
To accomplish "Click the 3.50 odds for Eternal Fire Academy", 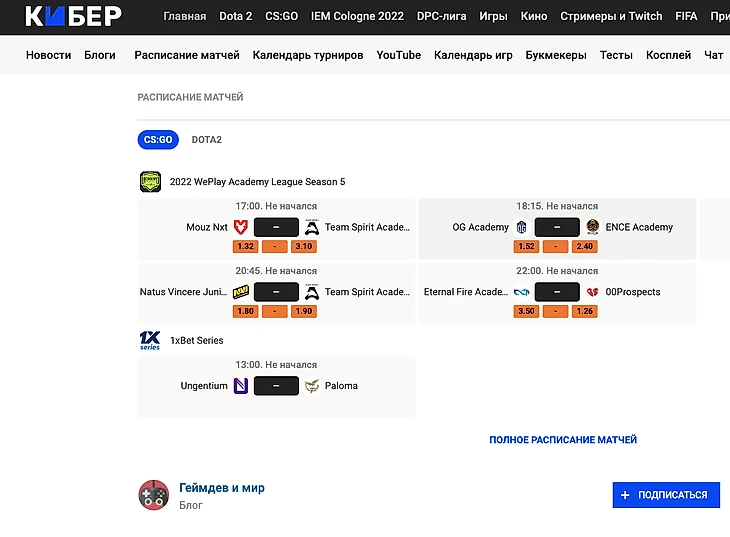I will [526, 311].
